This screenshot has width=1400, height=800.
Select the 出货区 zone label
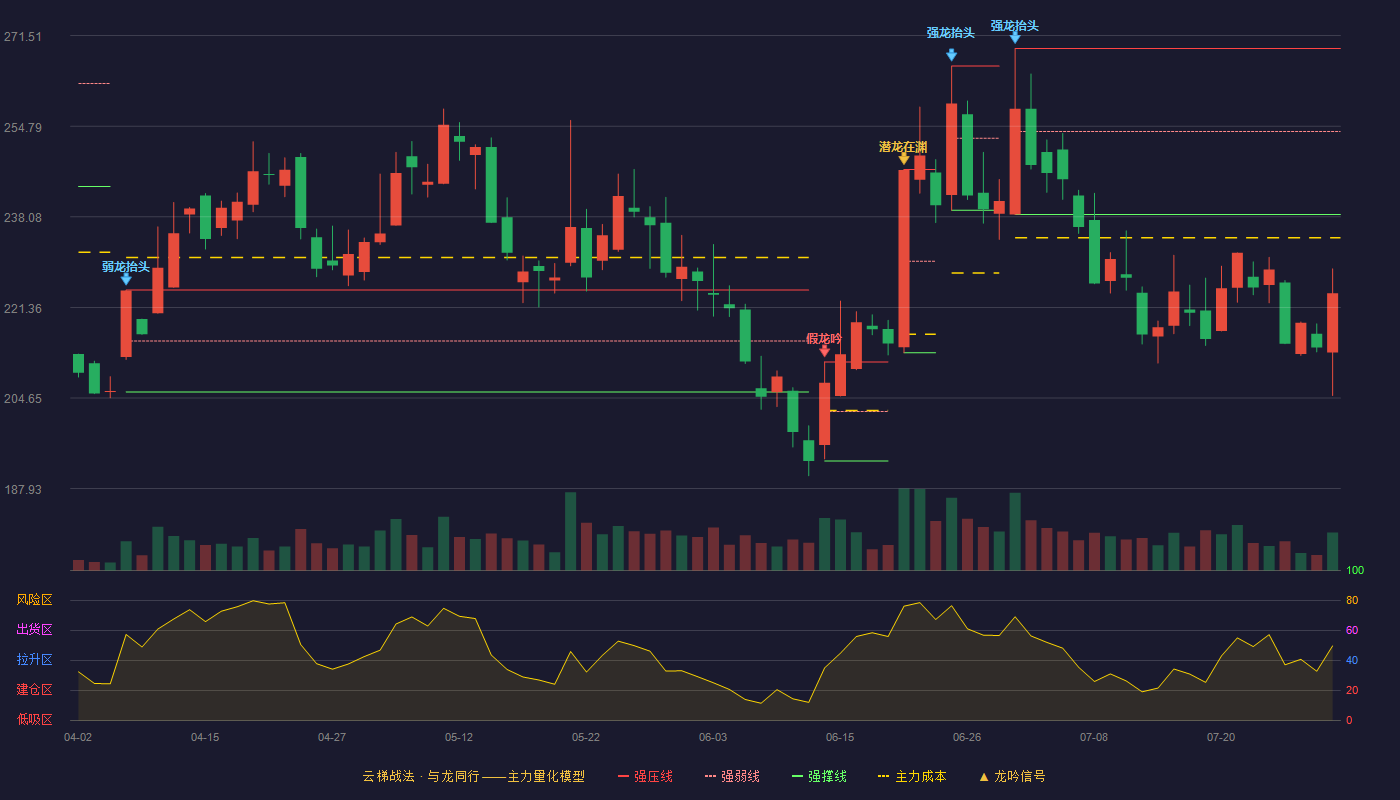pos(35,630)
